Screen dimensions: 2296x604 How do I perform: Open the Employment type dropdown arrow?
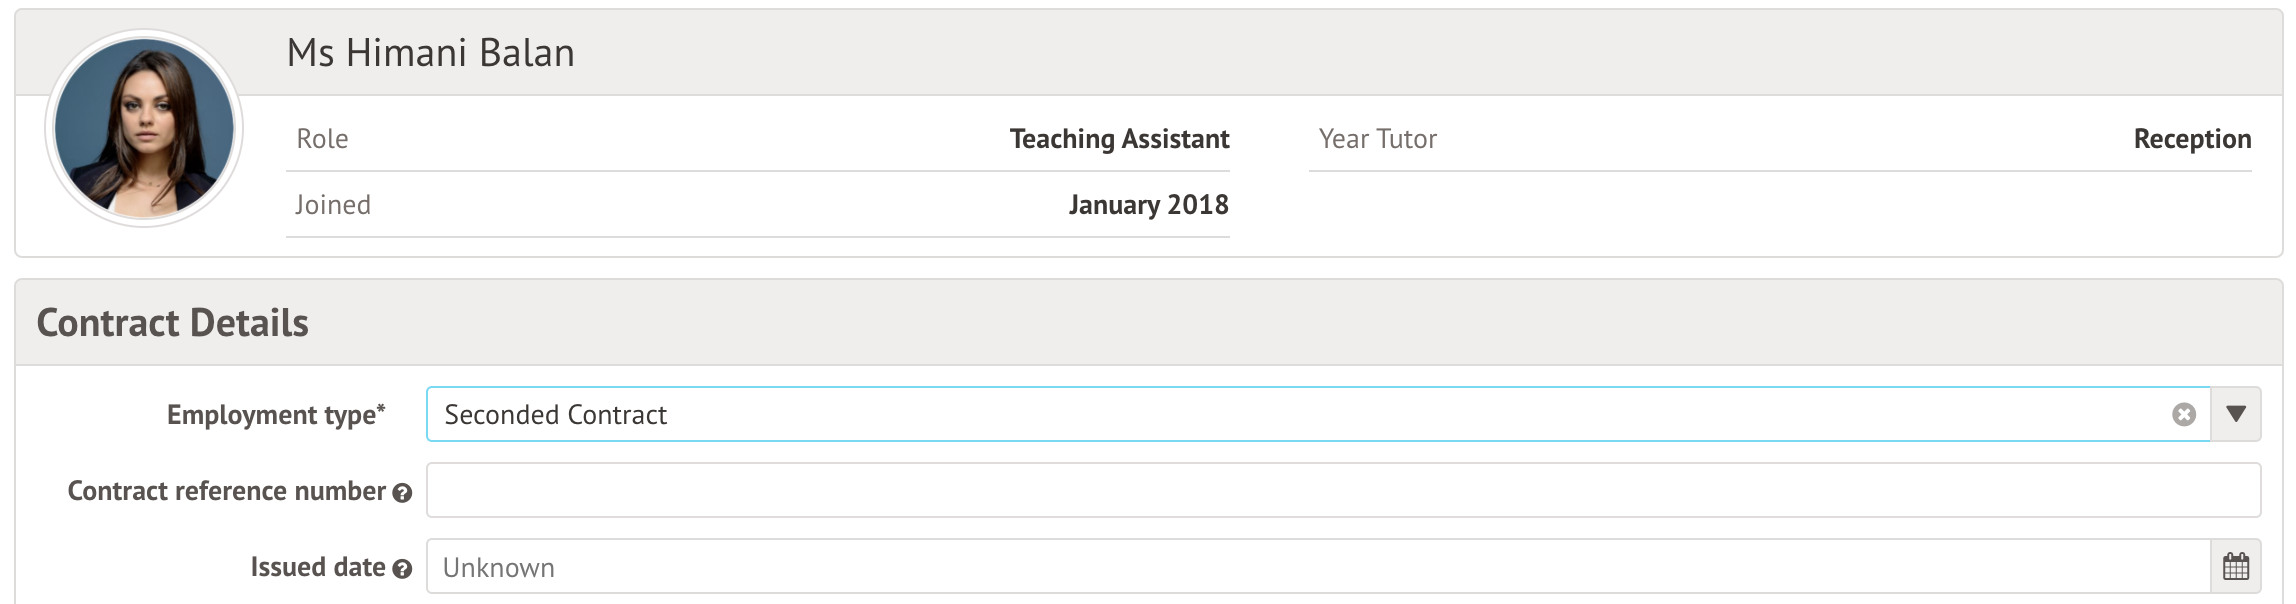(x=2236, y=414)
